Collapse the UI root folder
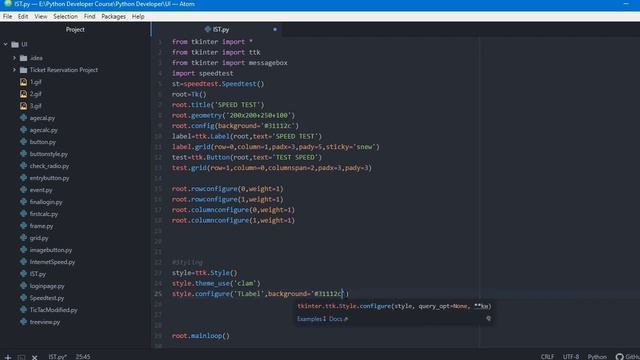Viewport: 640px width, 360px height. click(6, 44)
